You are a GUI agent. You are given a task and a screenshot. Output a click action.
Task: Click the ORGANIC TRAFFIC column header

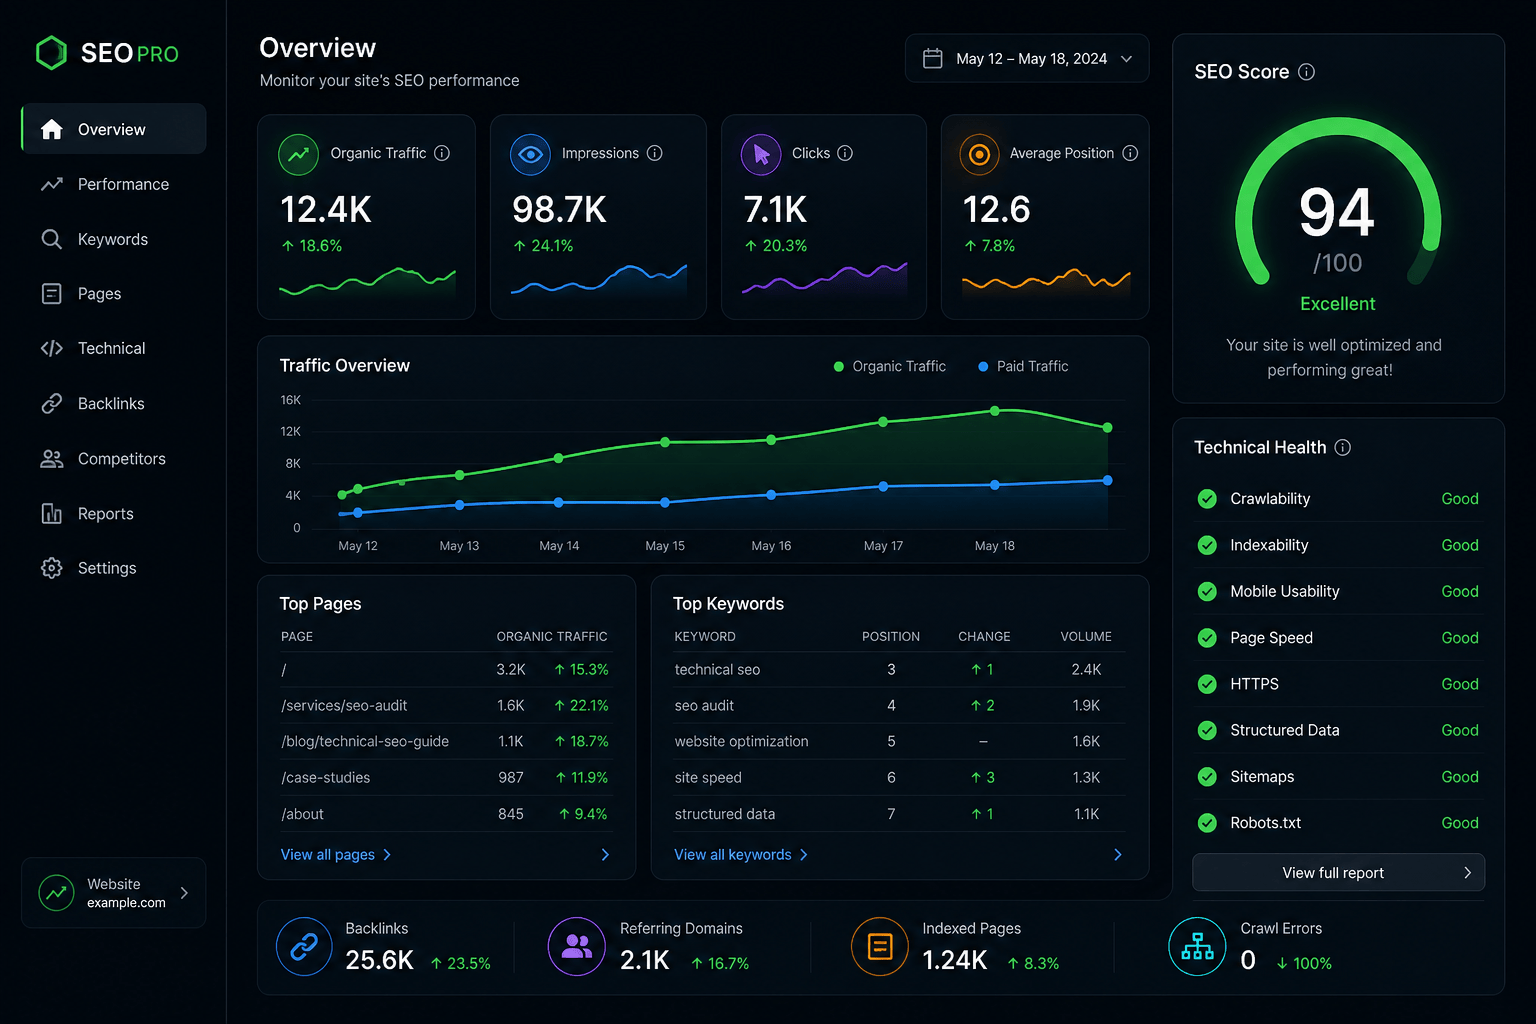tap(552, 637)
